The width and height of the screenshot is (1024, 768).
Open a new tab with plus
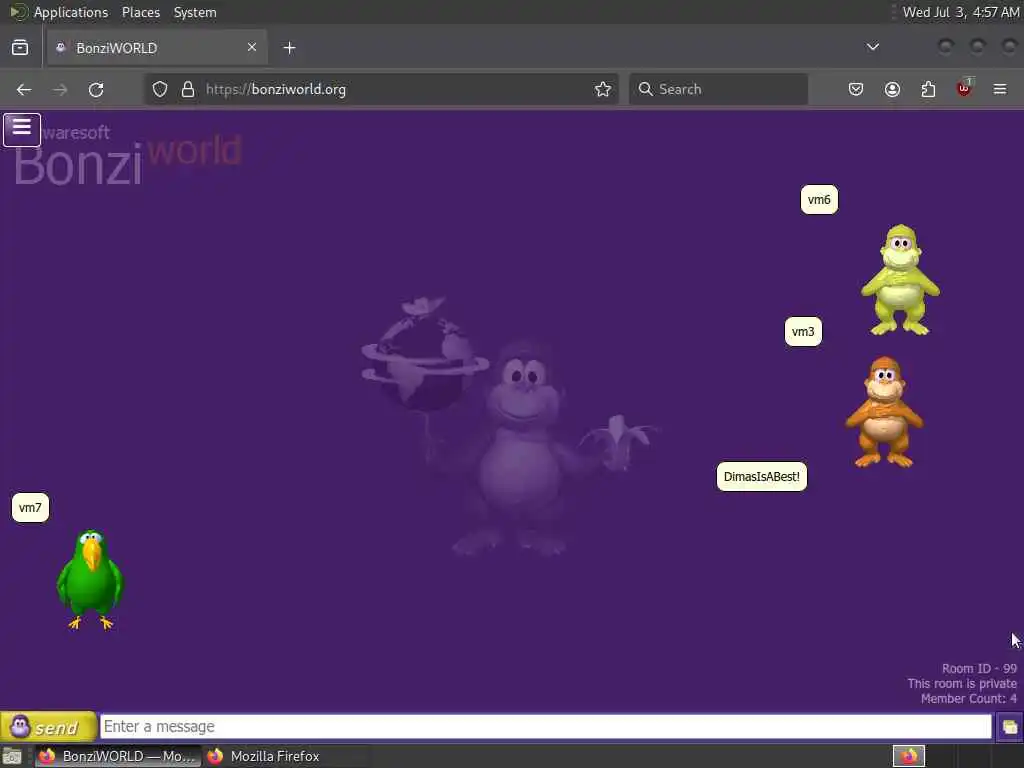tap(289, 48)
